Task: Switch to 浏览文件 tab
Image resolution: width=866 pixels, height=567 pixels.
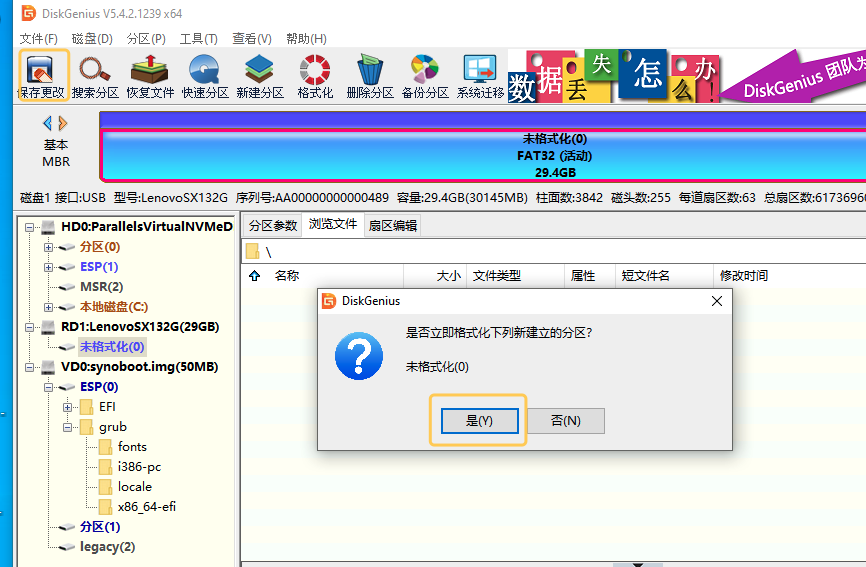Action: pos(333,224)
